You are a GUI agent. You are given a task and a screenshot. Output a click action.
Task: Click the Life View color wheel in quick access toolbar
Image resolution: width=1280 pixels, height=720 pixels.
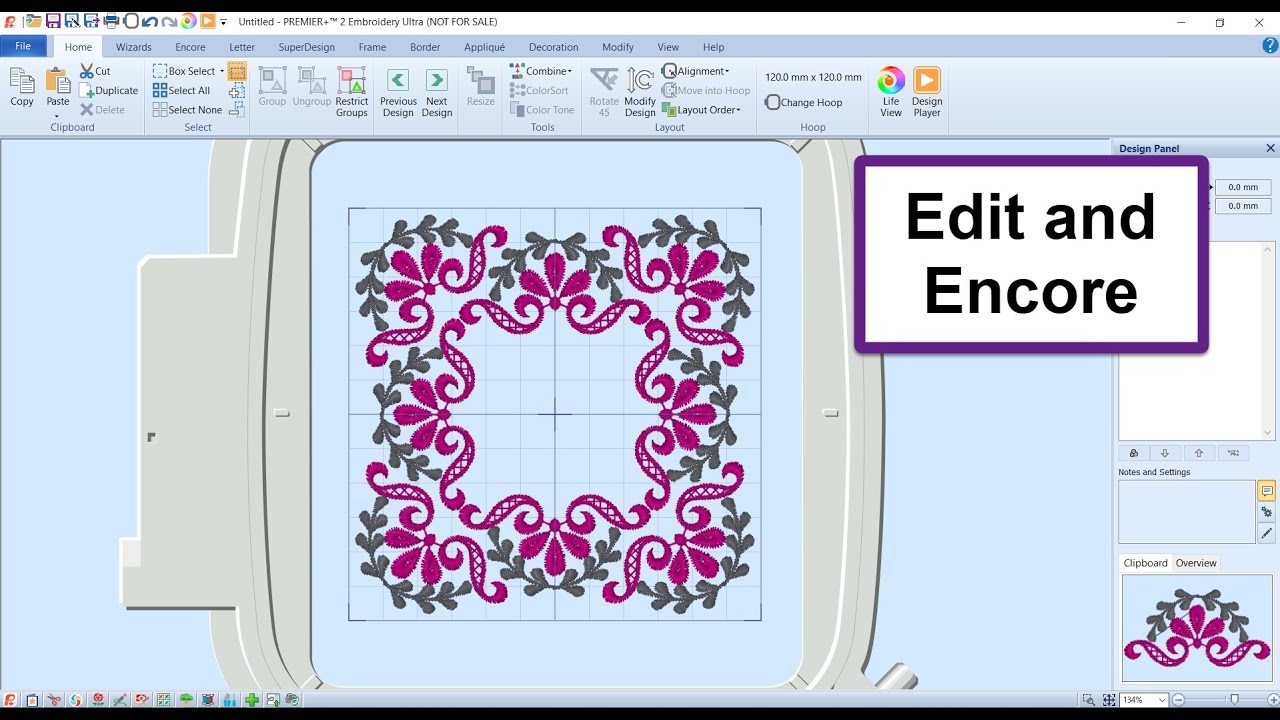point(189,21)
